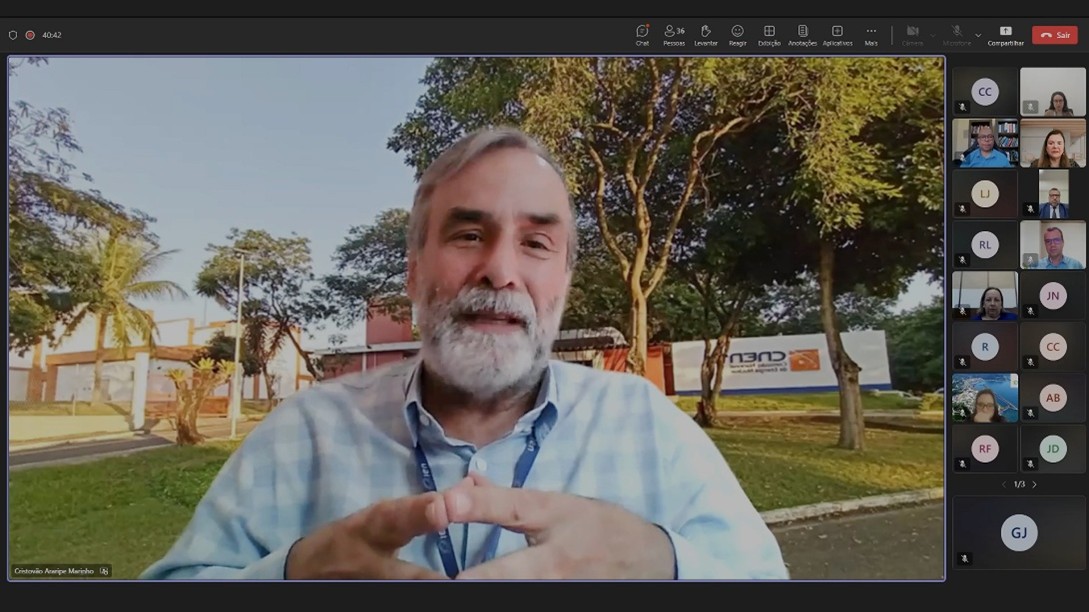1089x612 pixels.
Task: Open the Chat panel
Action: tap(642, 34)
